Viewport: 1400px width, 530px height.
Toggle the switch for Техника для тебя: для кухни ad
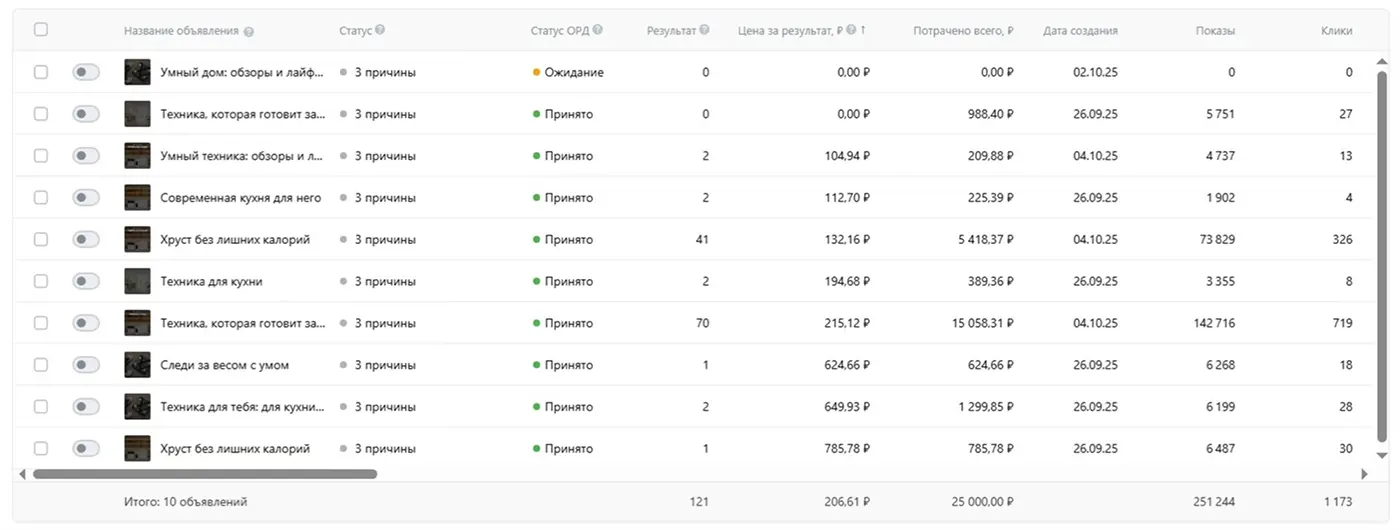pos(86,407)
